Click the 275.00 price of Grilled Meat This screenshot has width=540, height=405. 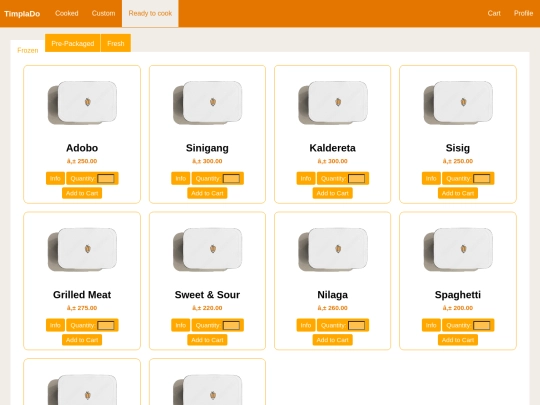click(x=82, y=308)
